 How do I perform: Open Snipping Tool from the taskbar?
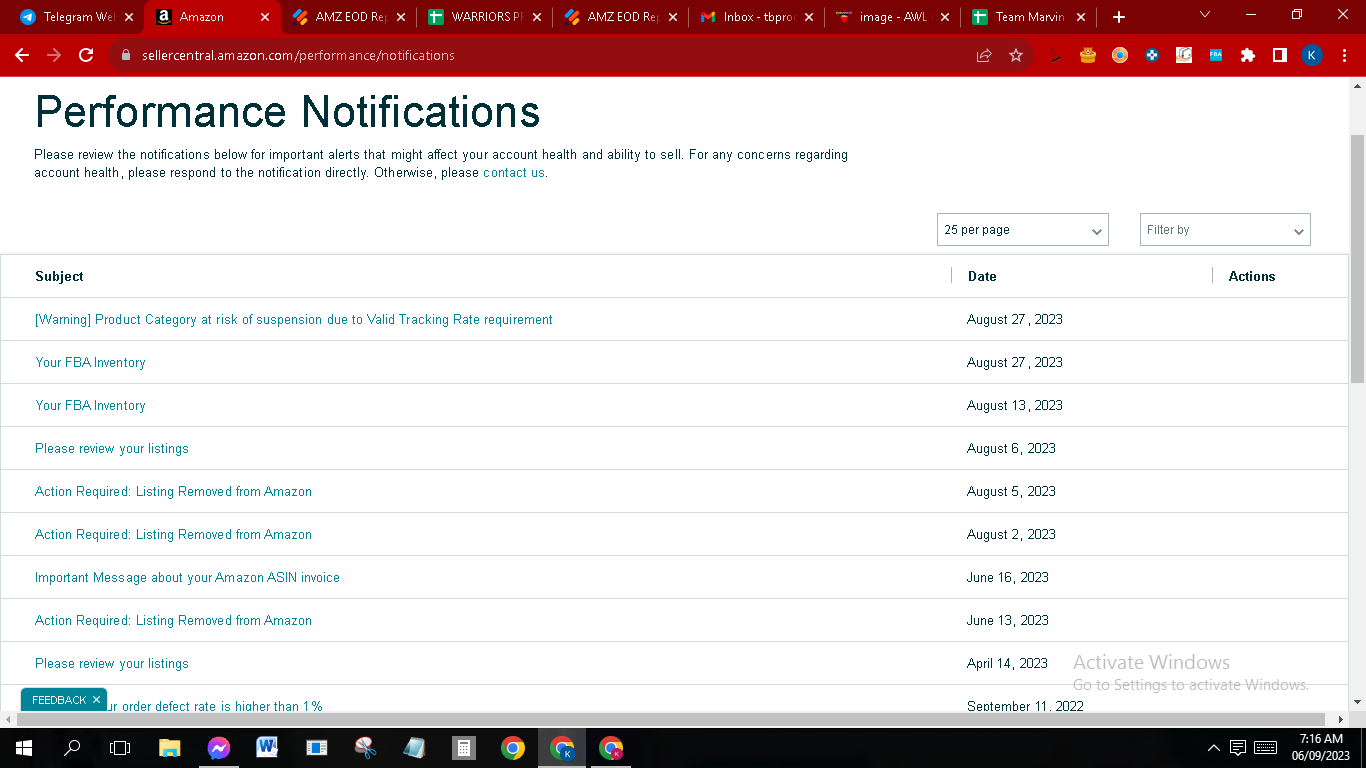[365, 748]
